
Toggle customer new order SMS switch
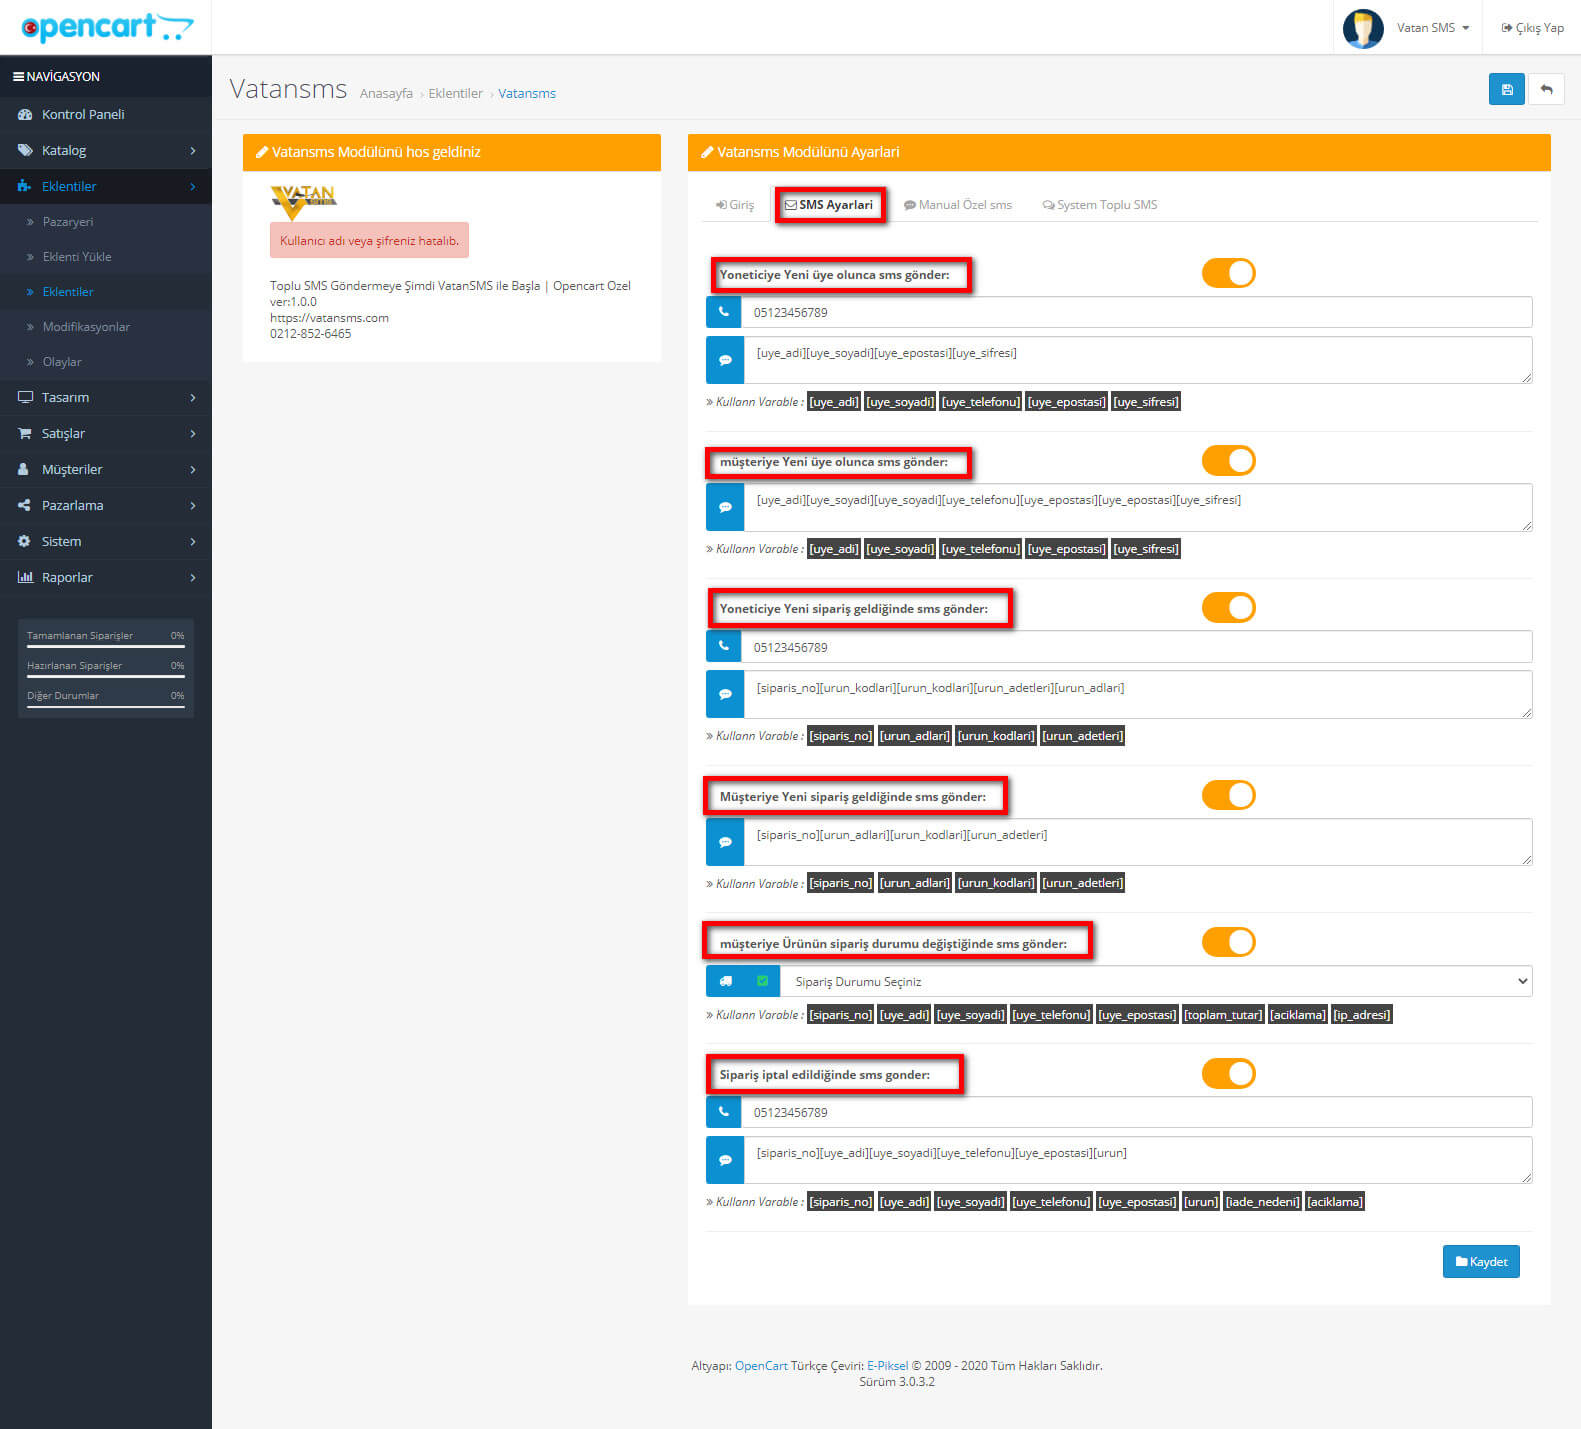pyautogui.click(x=1228, y=795)
